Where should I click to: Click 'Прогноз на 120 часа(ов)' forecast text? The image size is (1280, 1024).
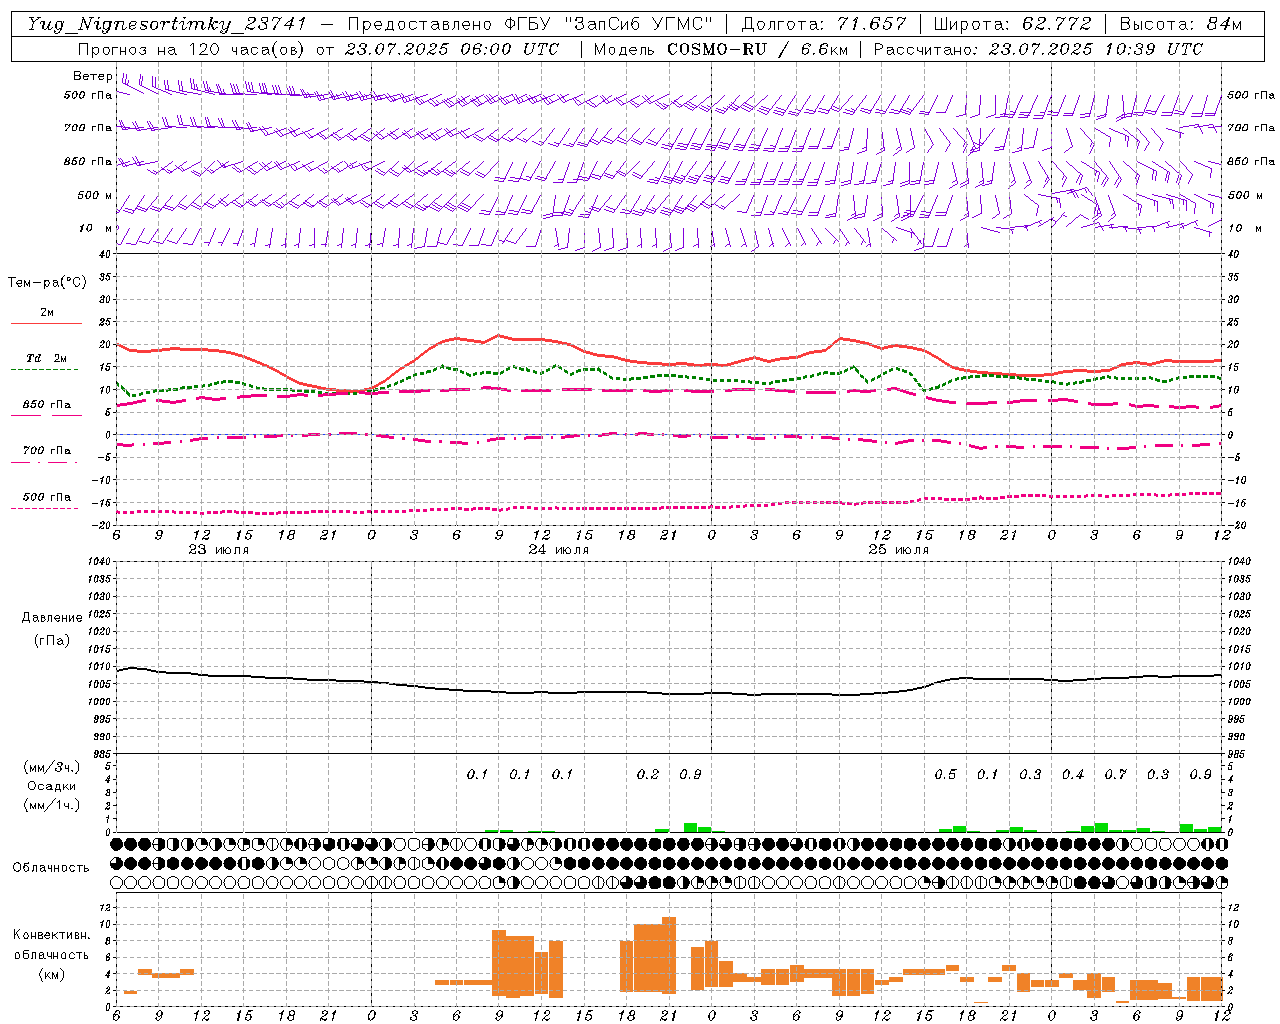tap(192, 49)
